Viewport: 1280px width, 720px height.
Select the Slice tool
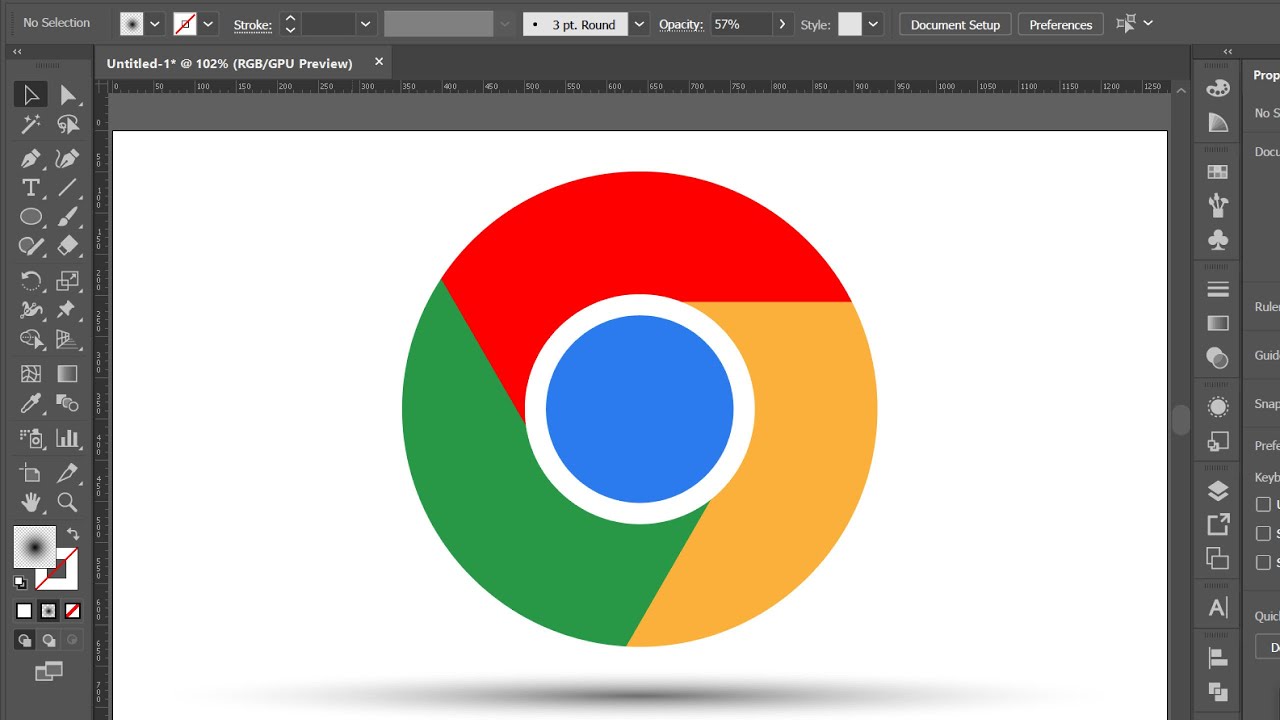(68, 473)
